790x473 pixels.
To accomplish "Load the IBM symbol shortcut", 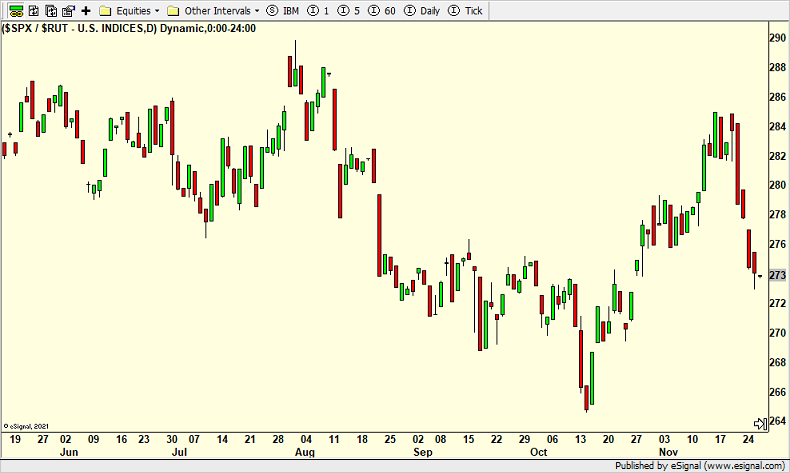I will pos(283,10).
